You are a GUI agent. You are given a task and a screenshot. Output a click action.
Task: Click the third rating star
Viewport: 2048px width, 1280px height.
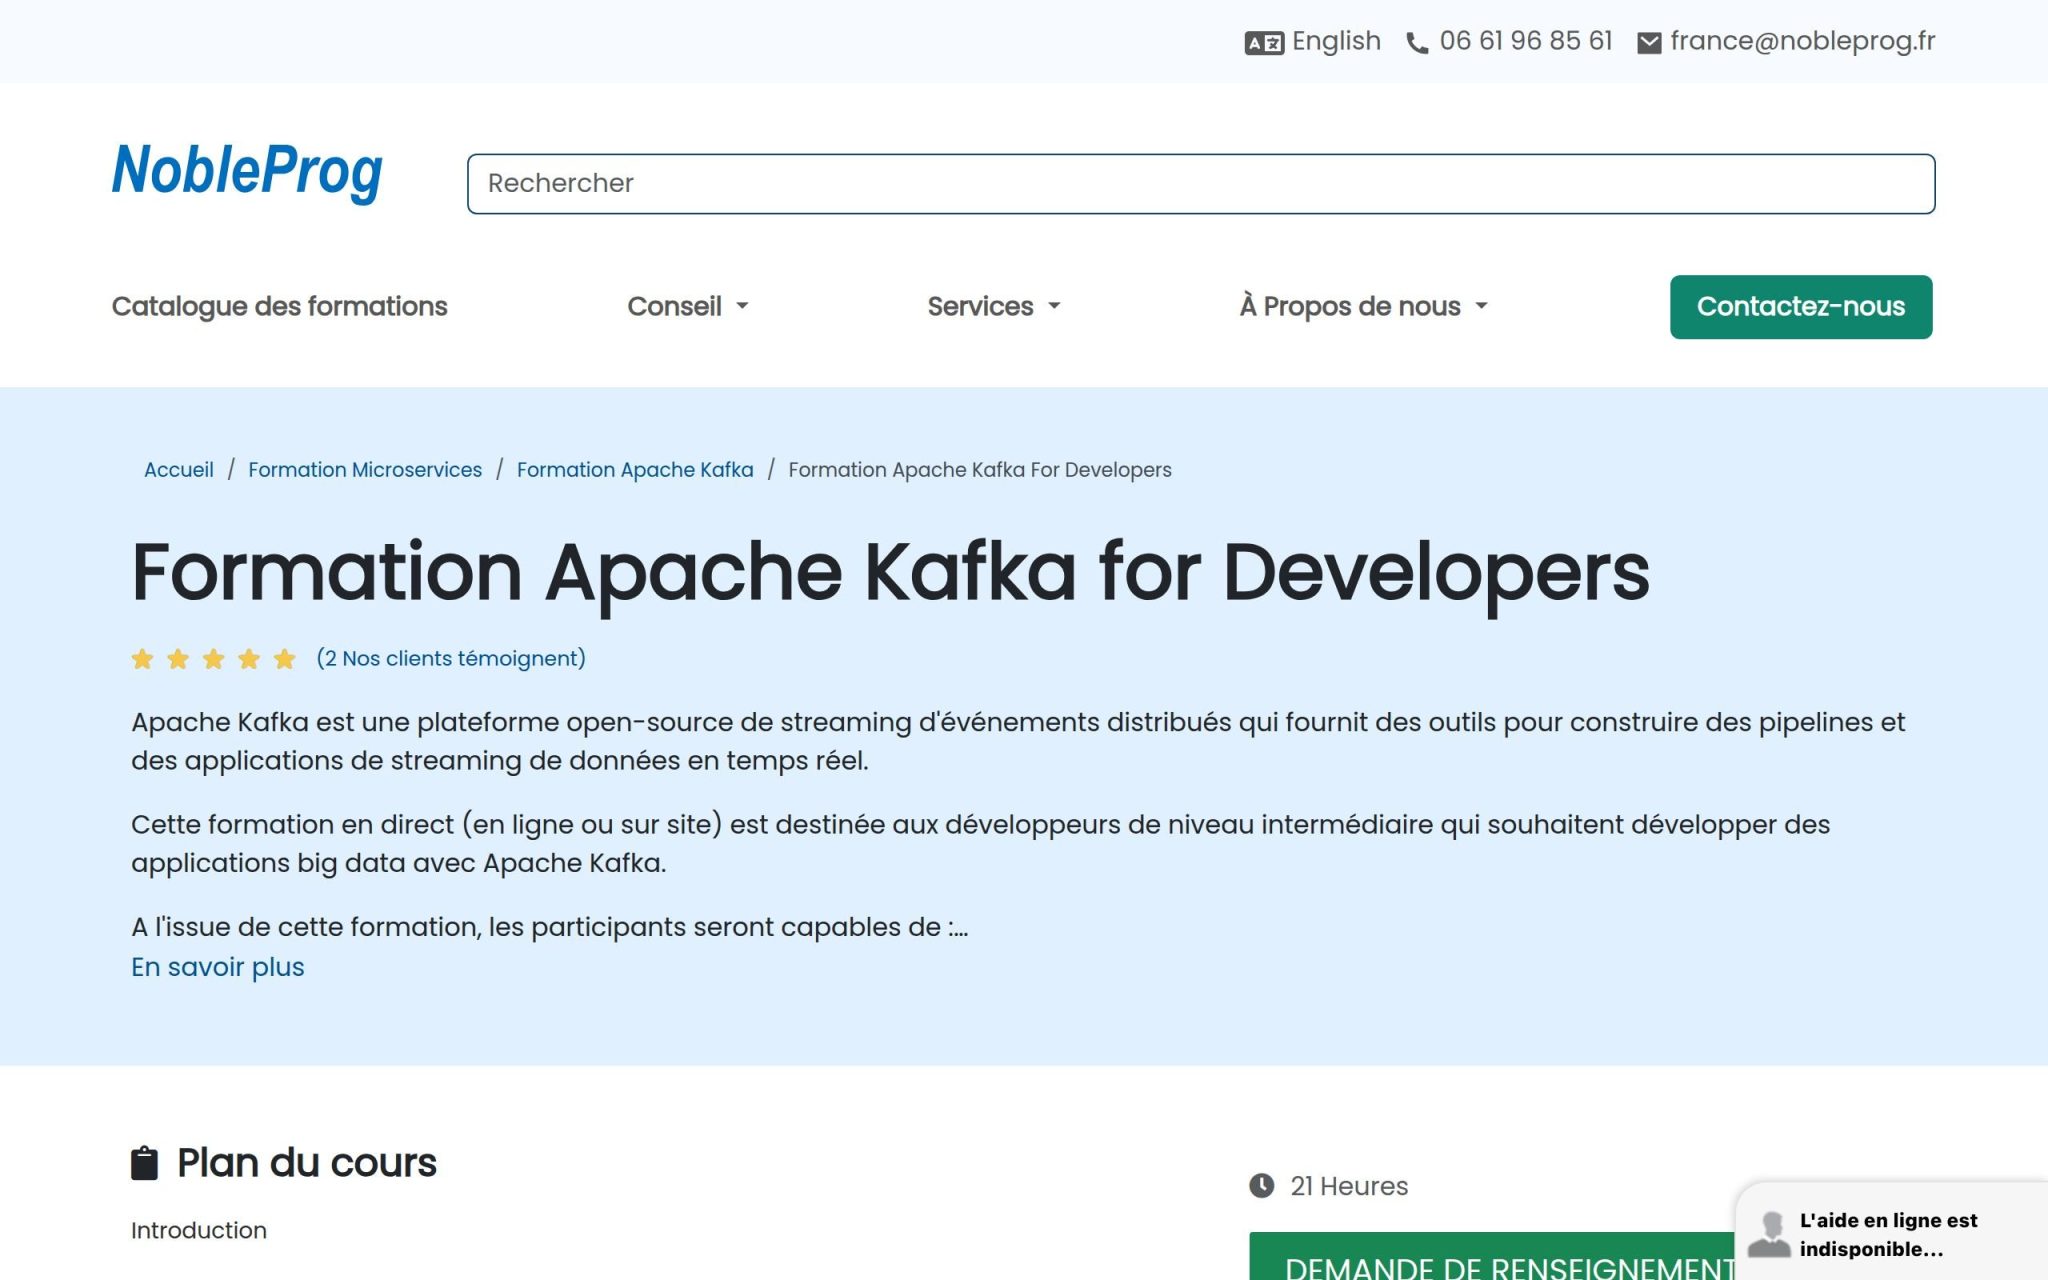pyautogui.click(x=214, y=659)
